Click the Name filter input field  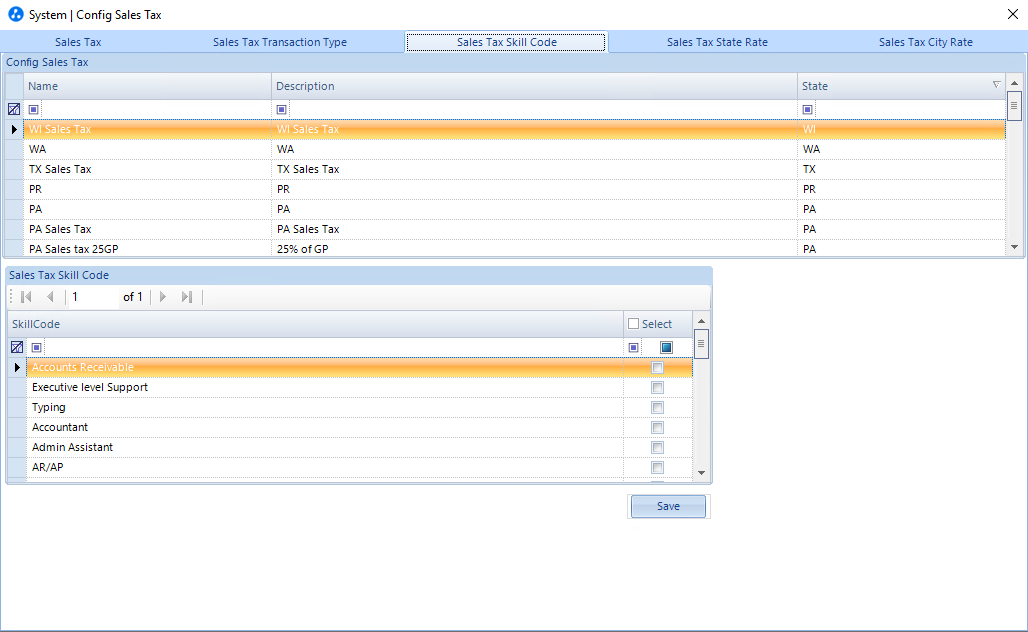tap(155, 109)
